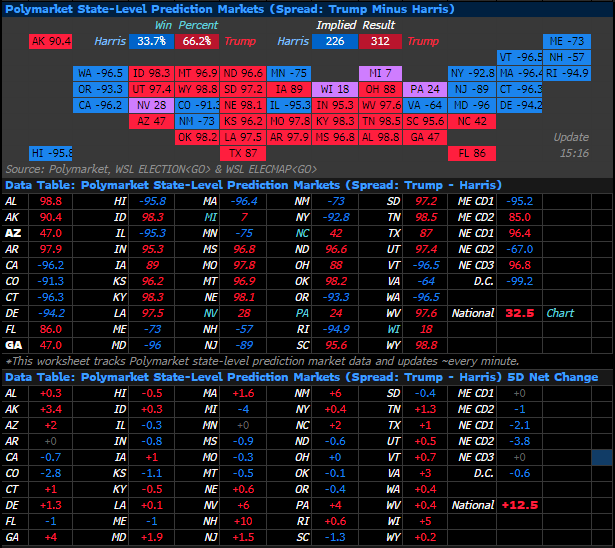Click the ME -73 tile on map

click(567, 42)
